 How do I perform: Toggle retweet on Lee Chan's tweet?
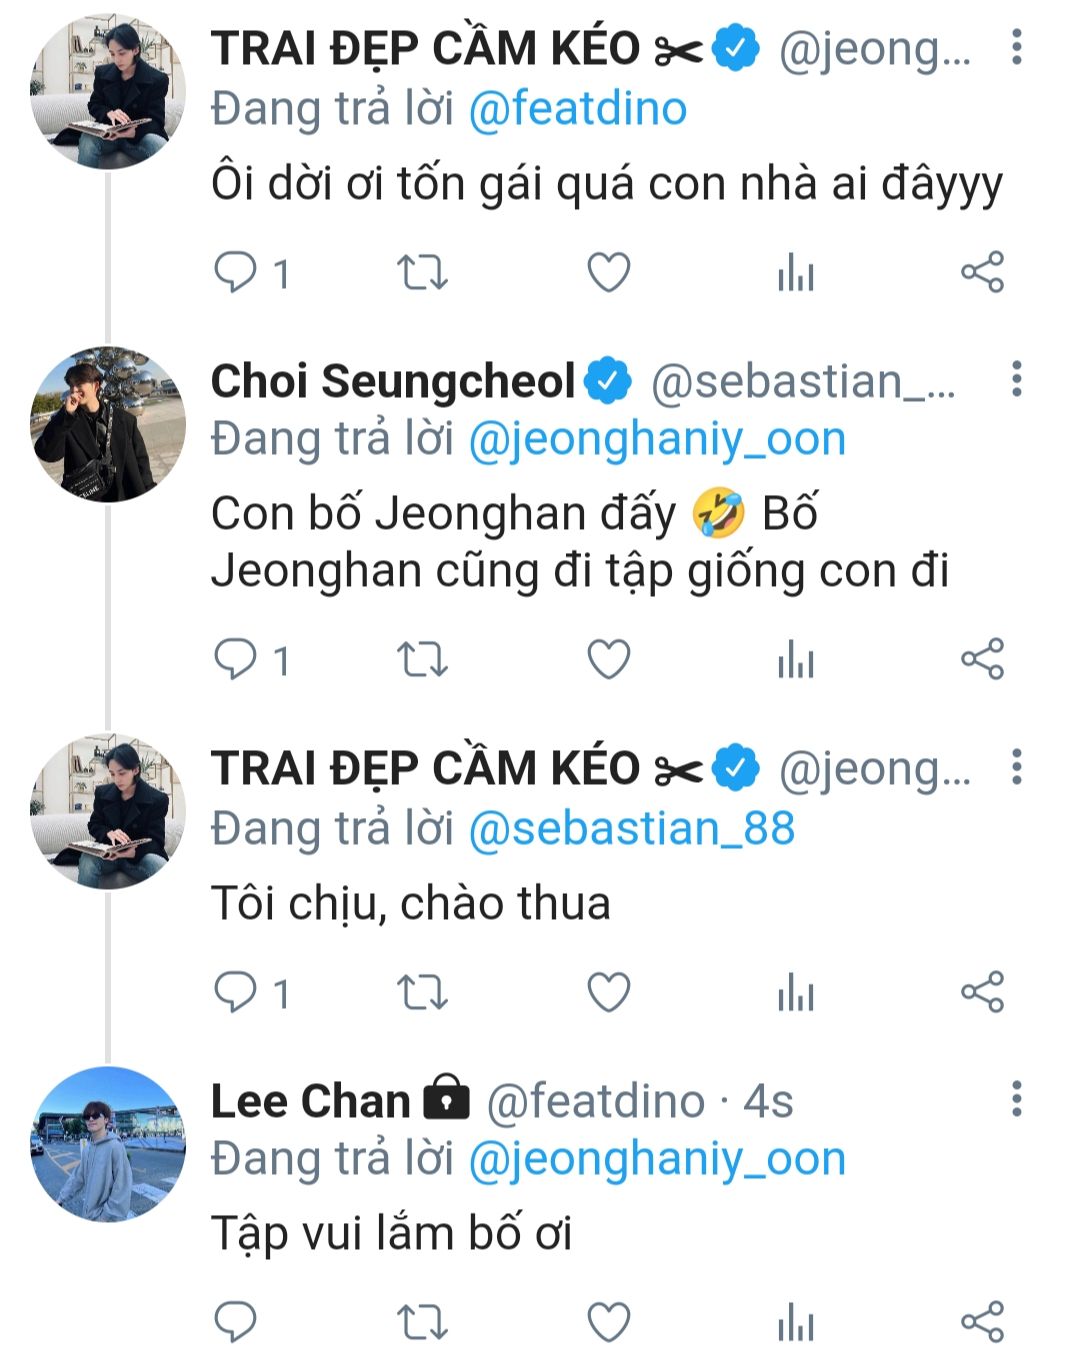(422, 1322)
